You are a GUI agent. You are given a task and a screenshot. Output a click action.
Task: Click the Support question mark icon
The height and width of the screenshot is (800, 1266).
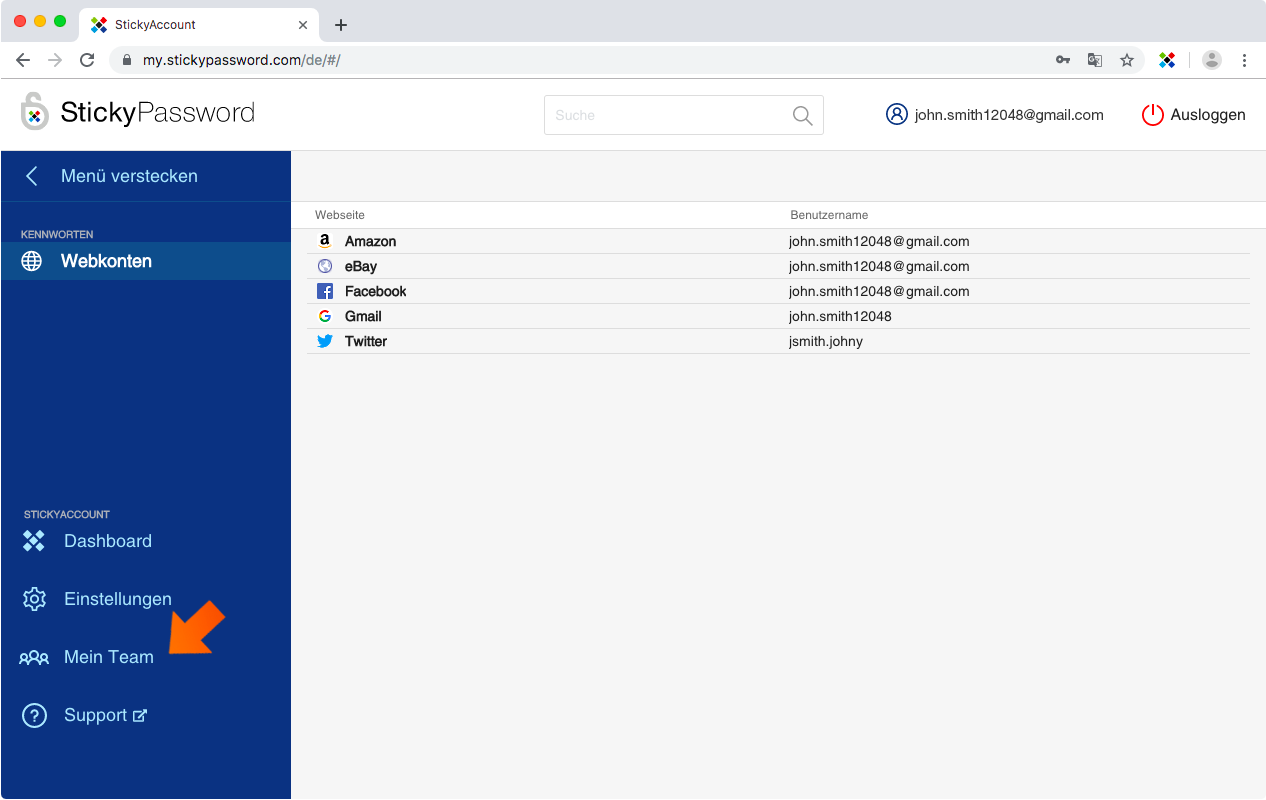coord(34,715)
